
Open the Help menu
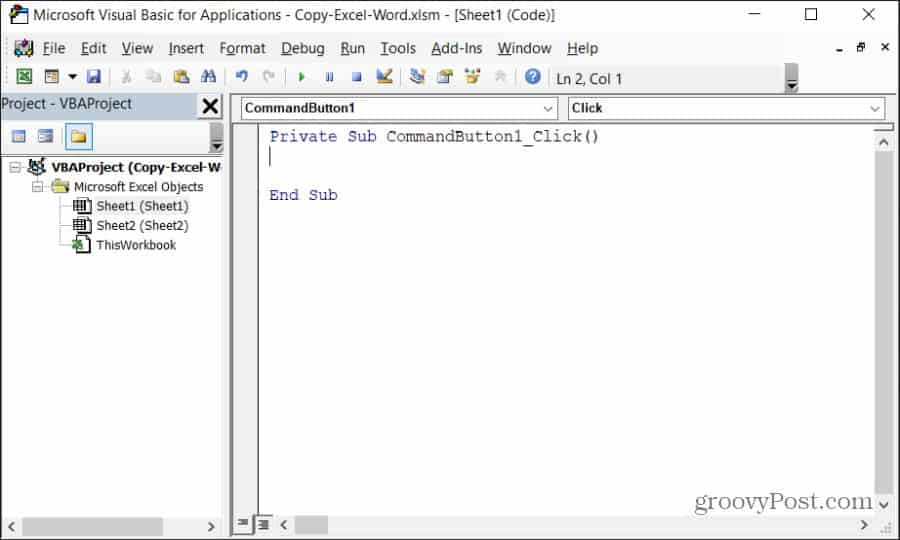click(x=583, y=49)
